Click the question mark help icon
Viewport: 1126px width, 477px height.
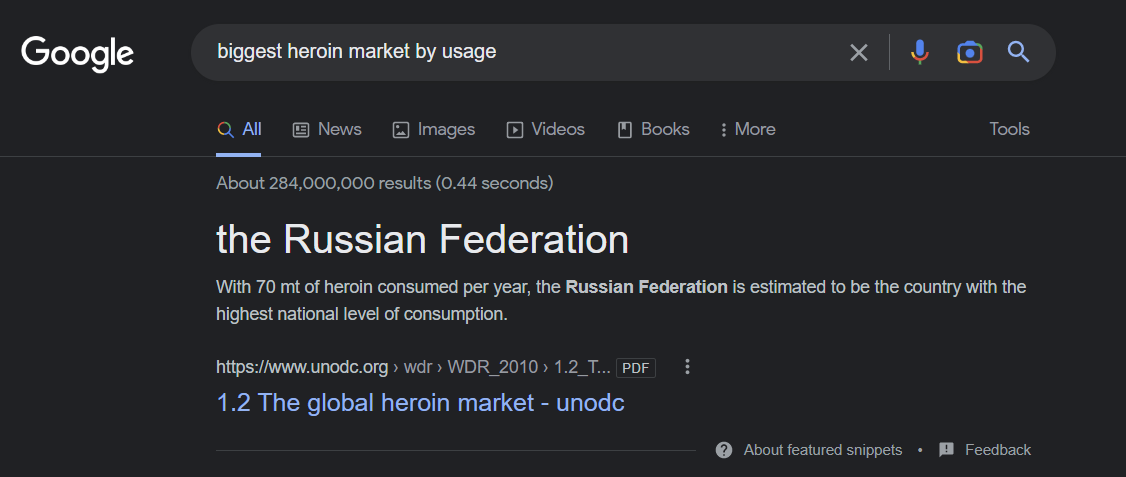pos(724,450)
